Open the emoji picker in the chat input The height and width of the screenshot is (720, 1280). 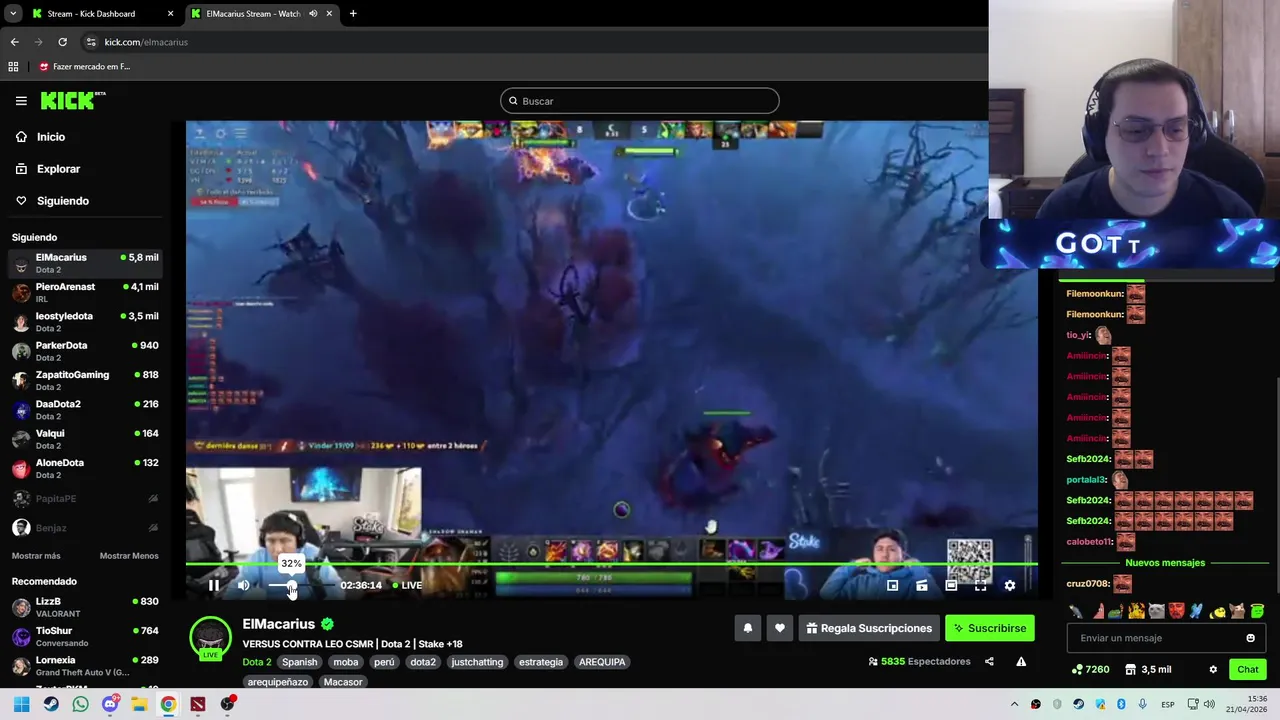pyautogui.click(x=1250, y=638)
